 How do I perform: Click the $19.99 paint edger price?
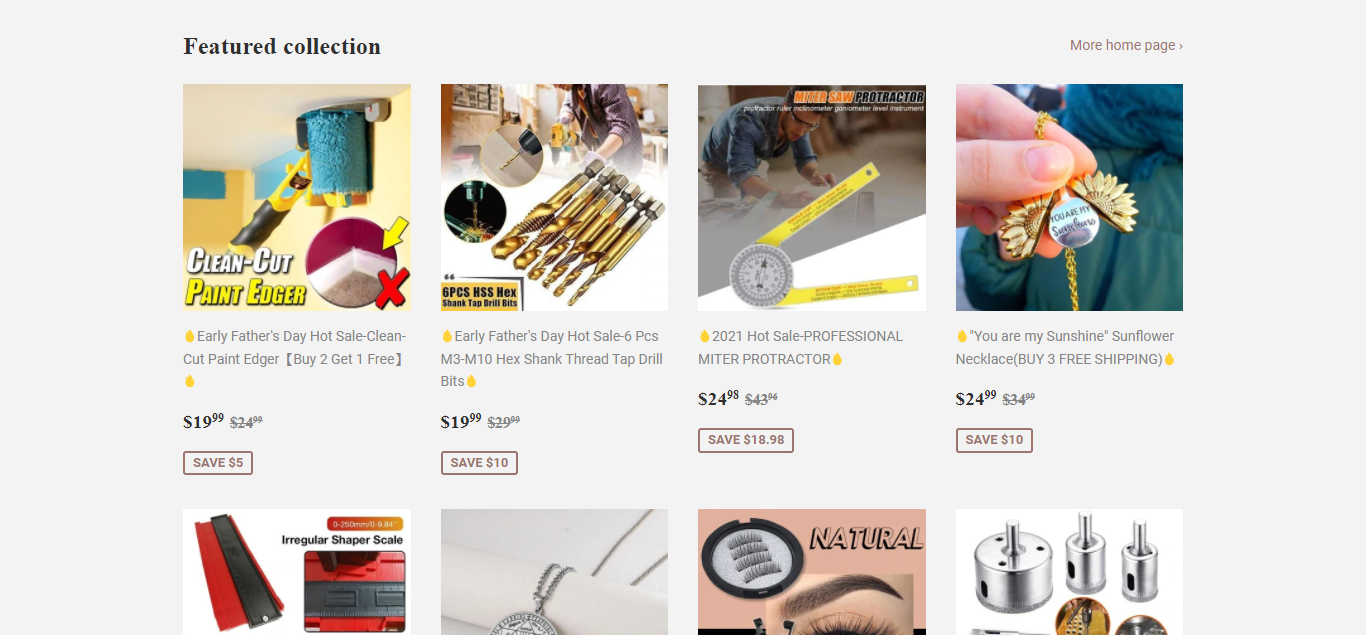pyautogui.click(x=203, y=421)
